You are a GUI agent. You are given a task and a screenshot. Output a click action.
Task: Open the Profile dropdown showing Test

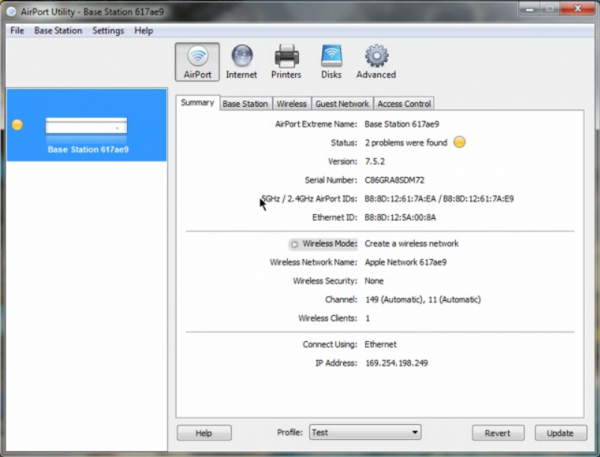click(x=365, y=433)
